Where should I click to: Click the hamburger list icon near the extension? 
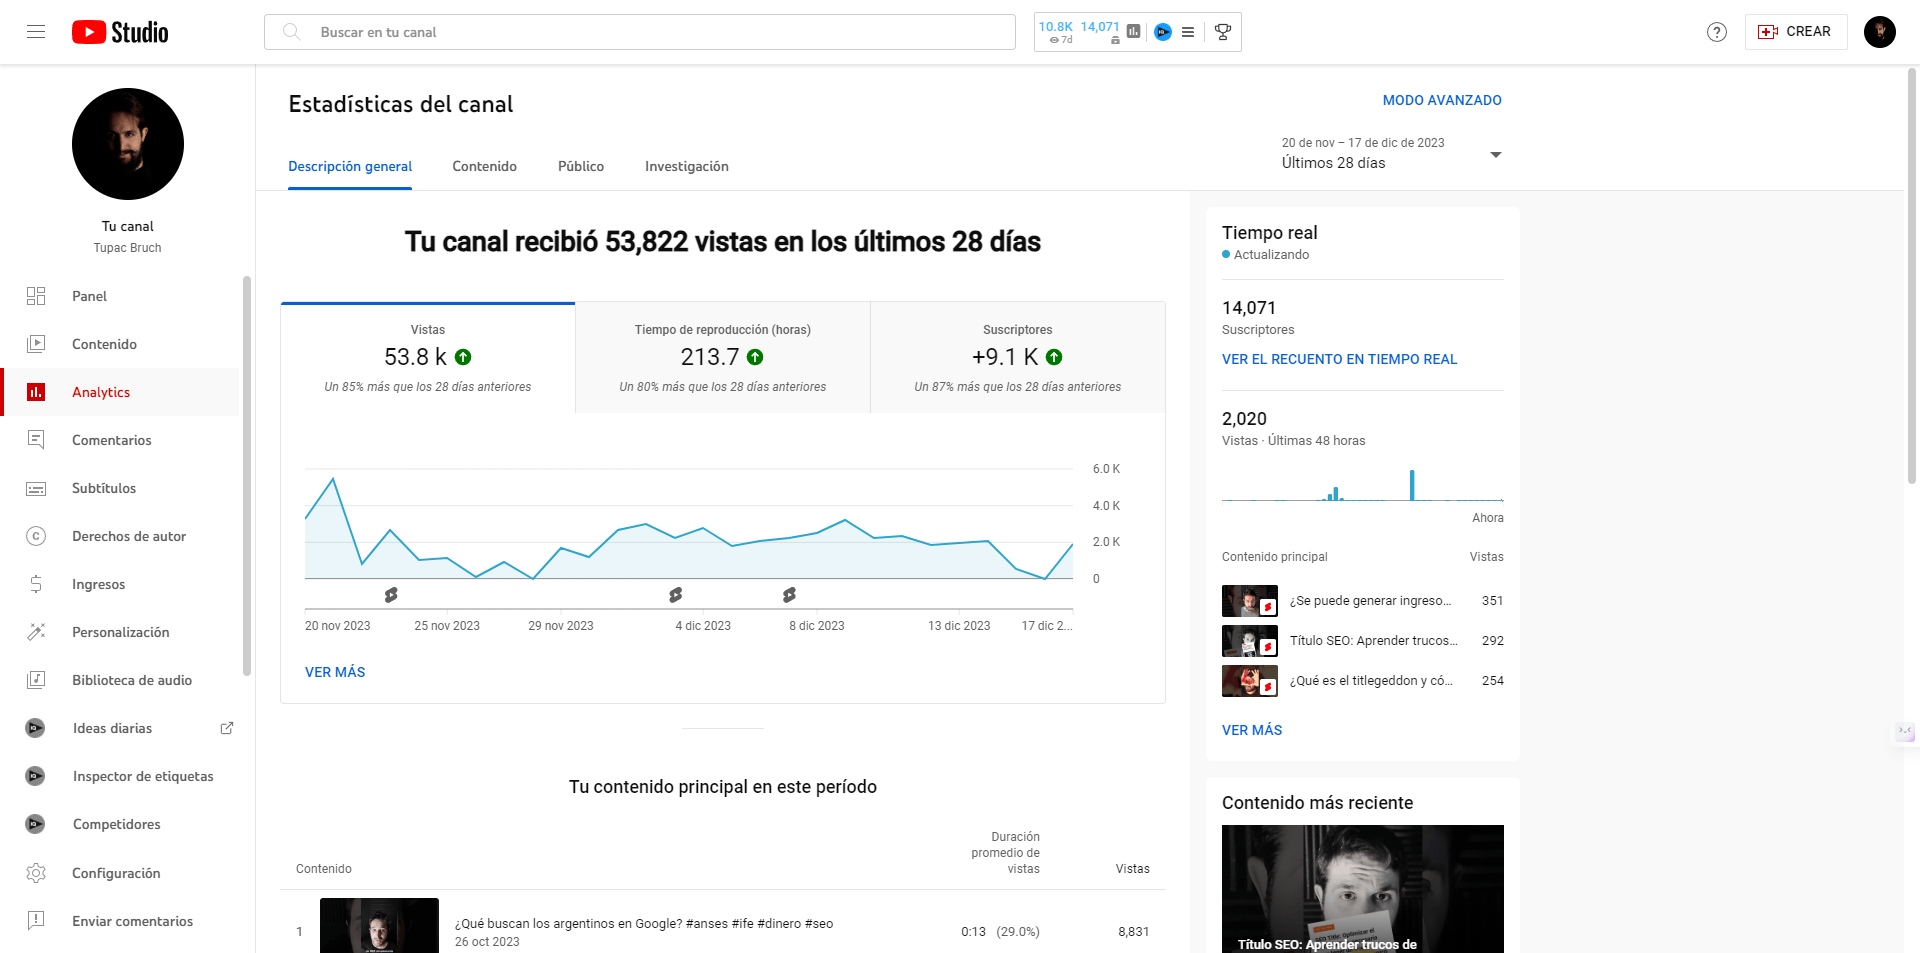1189,32
